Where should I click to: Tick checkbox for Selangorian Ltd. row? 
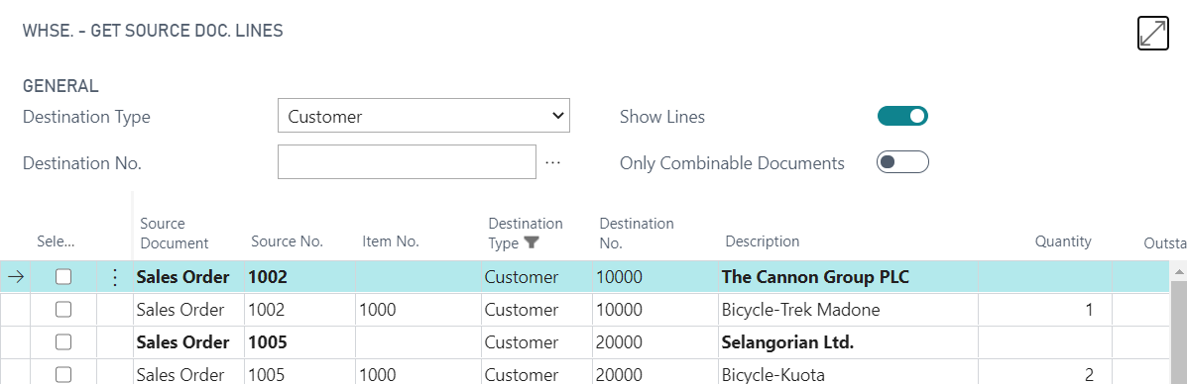64,342
